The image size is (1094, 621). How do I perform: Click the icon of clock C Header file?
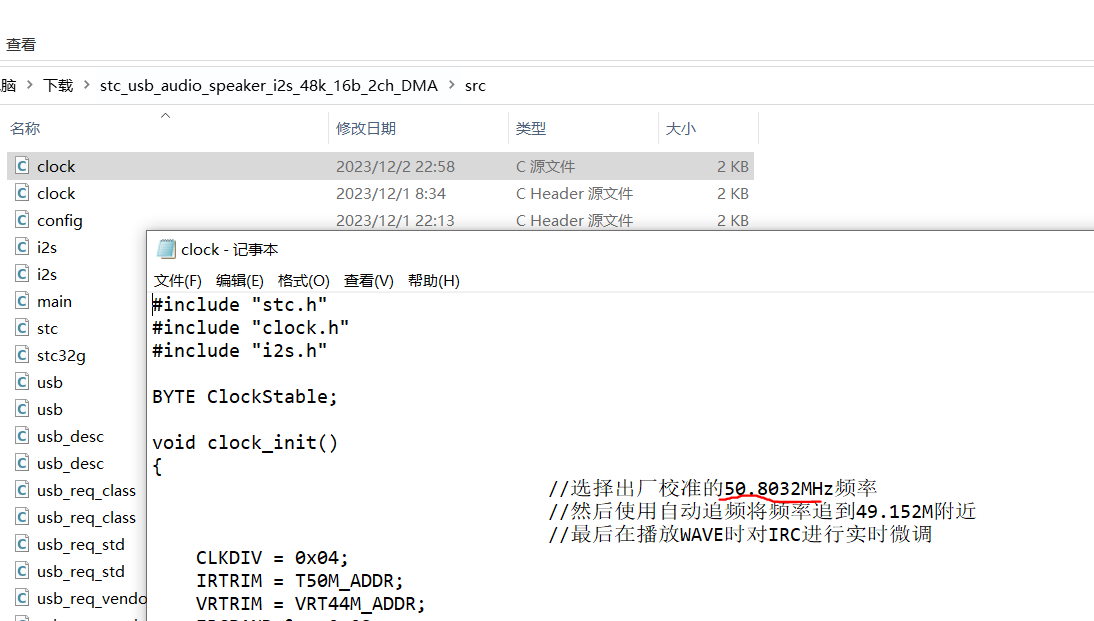[22, 193]
